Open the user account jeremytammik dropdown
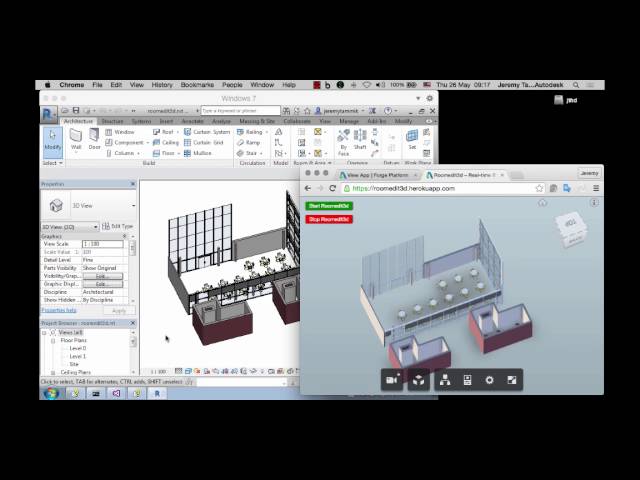 340,111
